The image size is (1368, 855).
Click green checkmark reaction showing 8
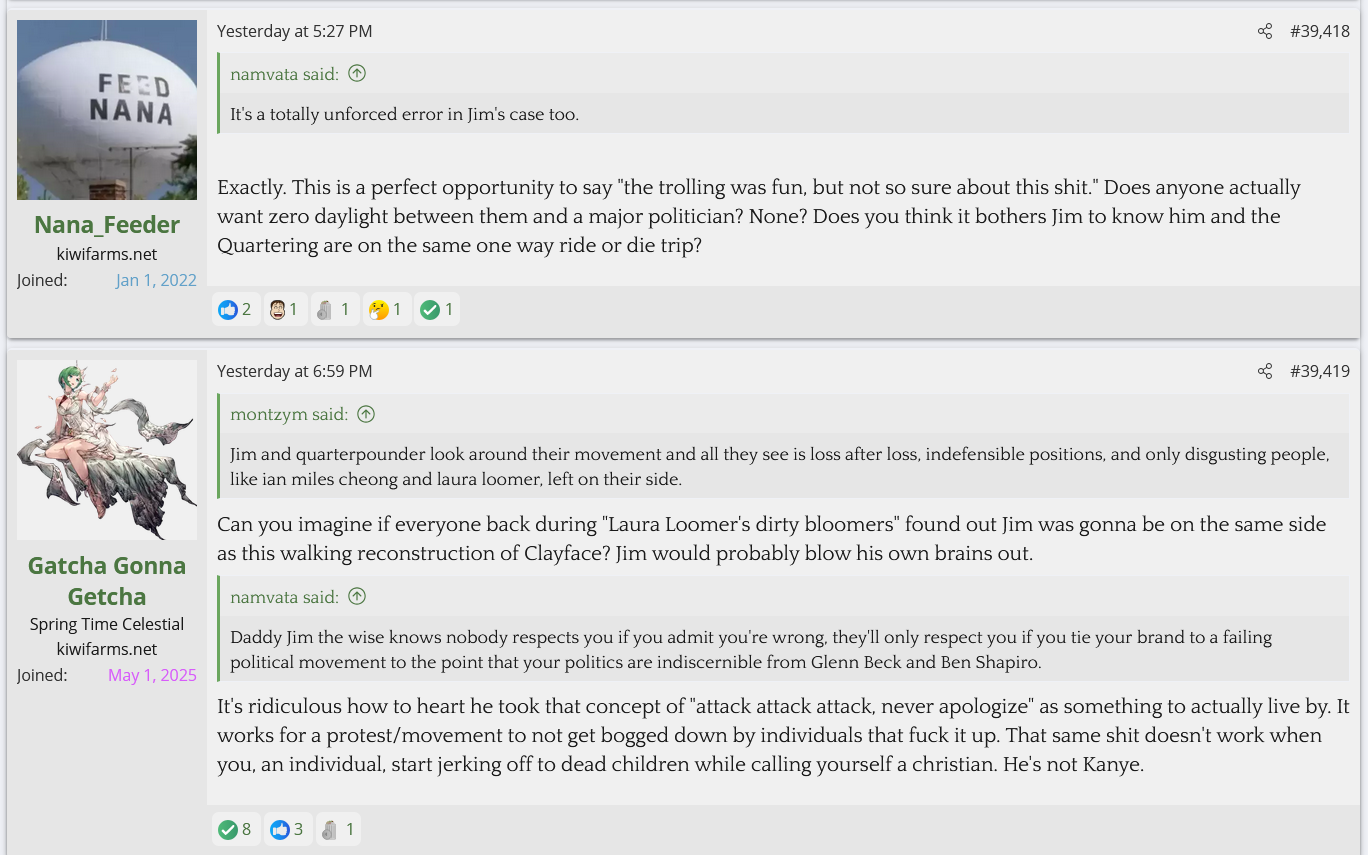coord(235,829)
